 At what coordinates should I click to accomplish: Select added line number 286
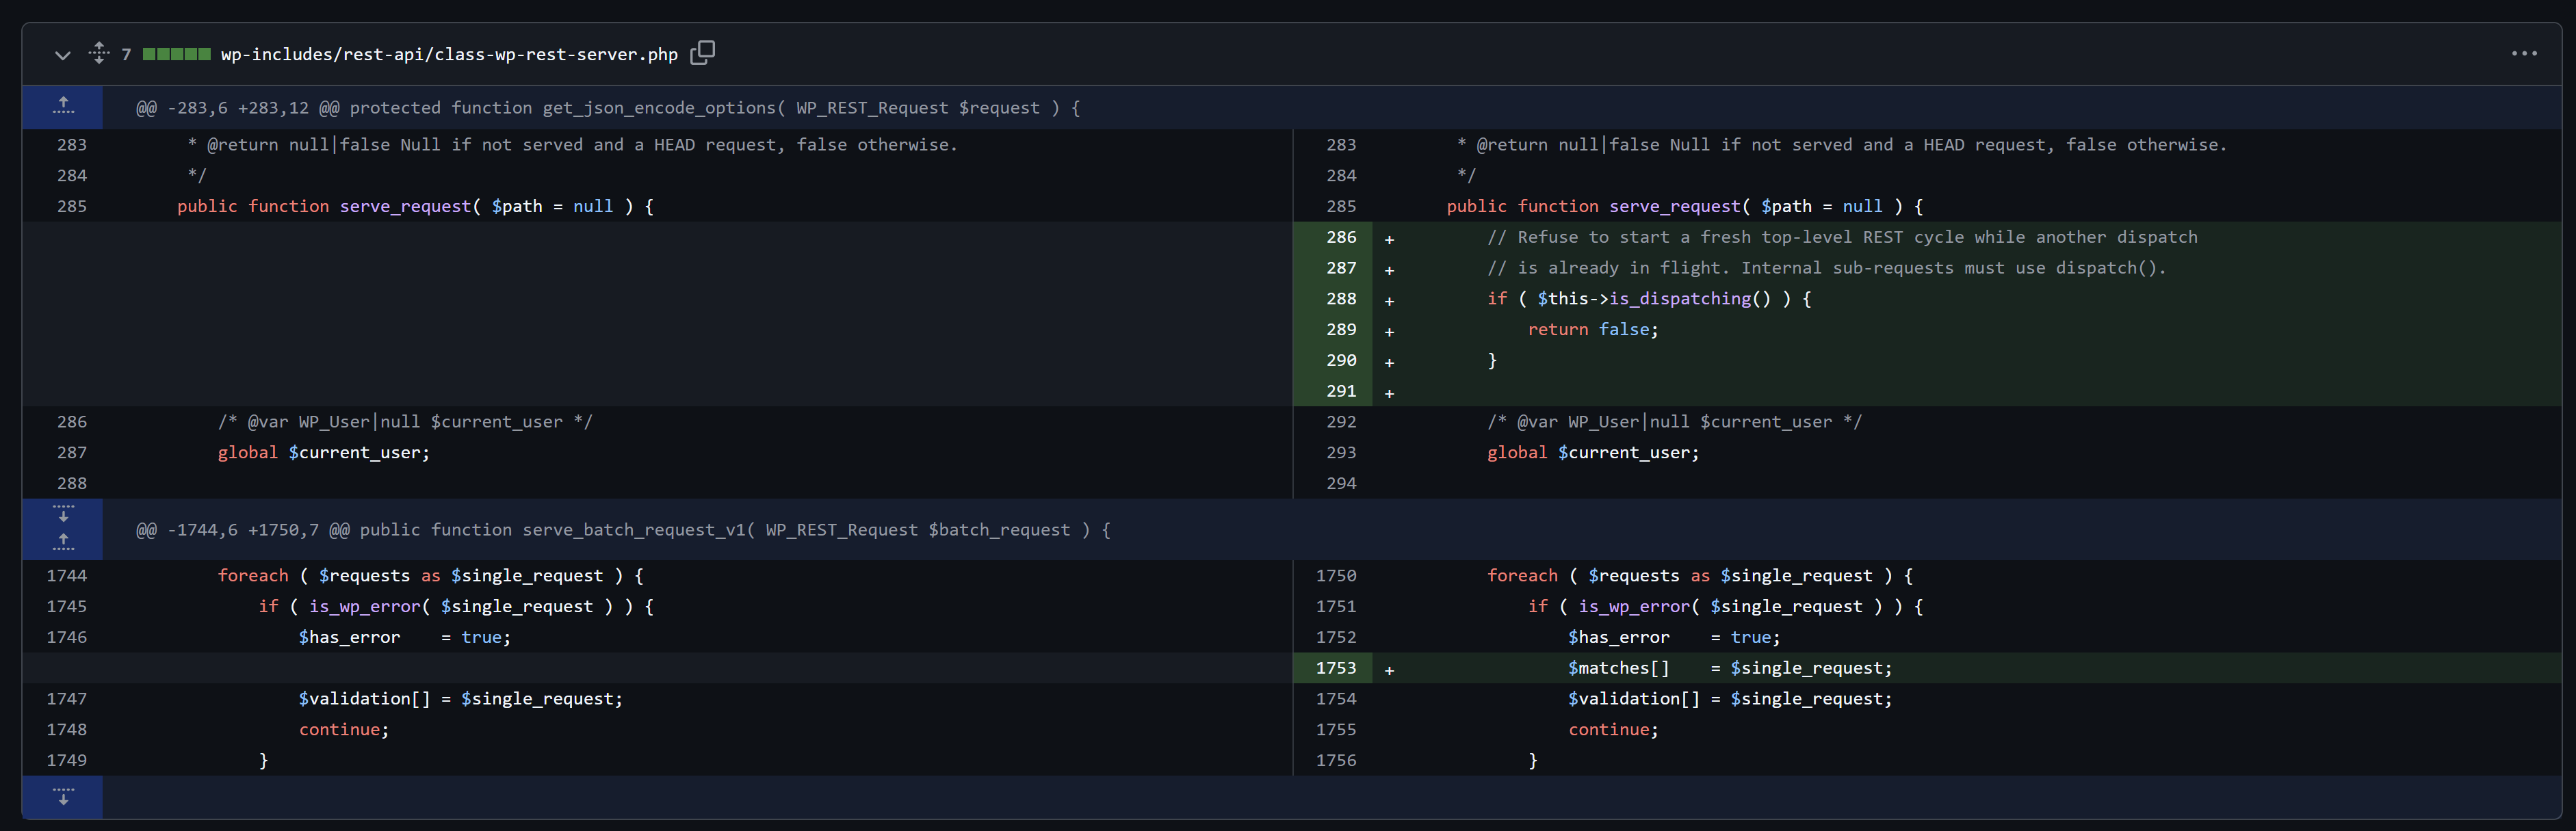click(x=1340, y=237)
